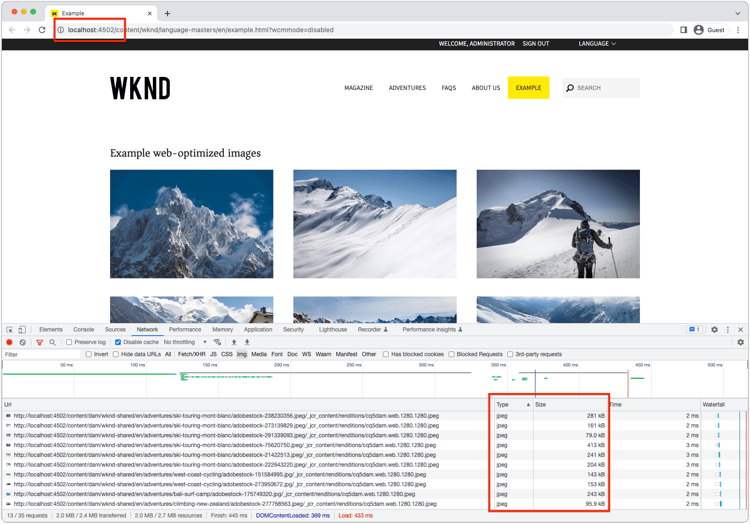
Task: Open the MAGAZINE nav link
Action: (x=359, y=88)
